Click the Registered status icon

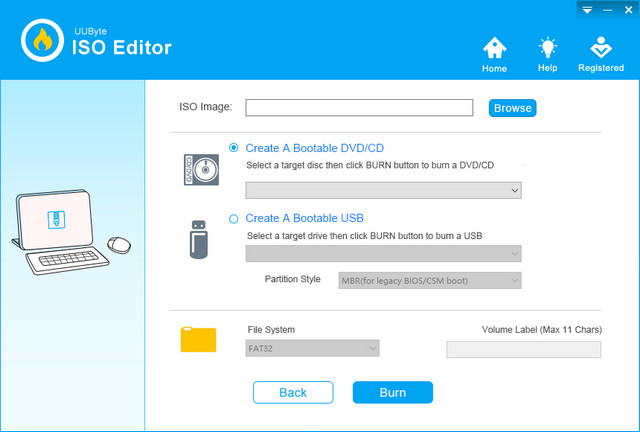(x=601, y=48)
